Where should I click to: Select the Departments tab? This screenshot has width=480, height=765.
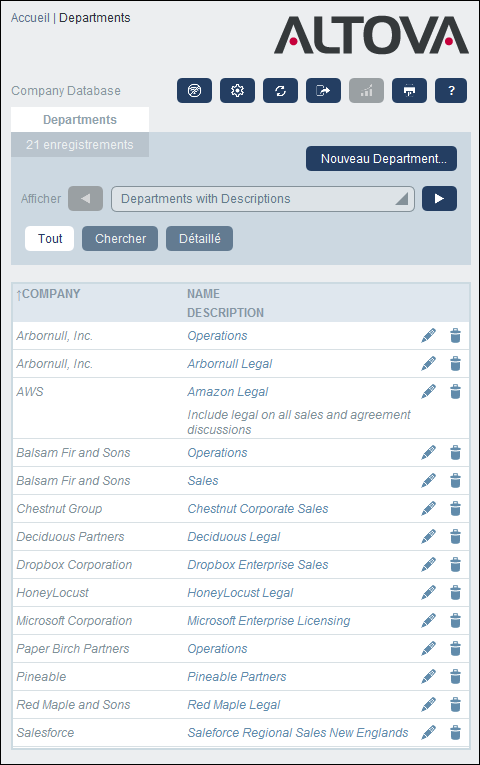coord(80,120)
